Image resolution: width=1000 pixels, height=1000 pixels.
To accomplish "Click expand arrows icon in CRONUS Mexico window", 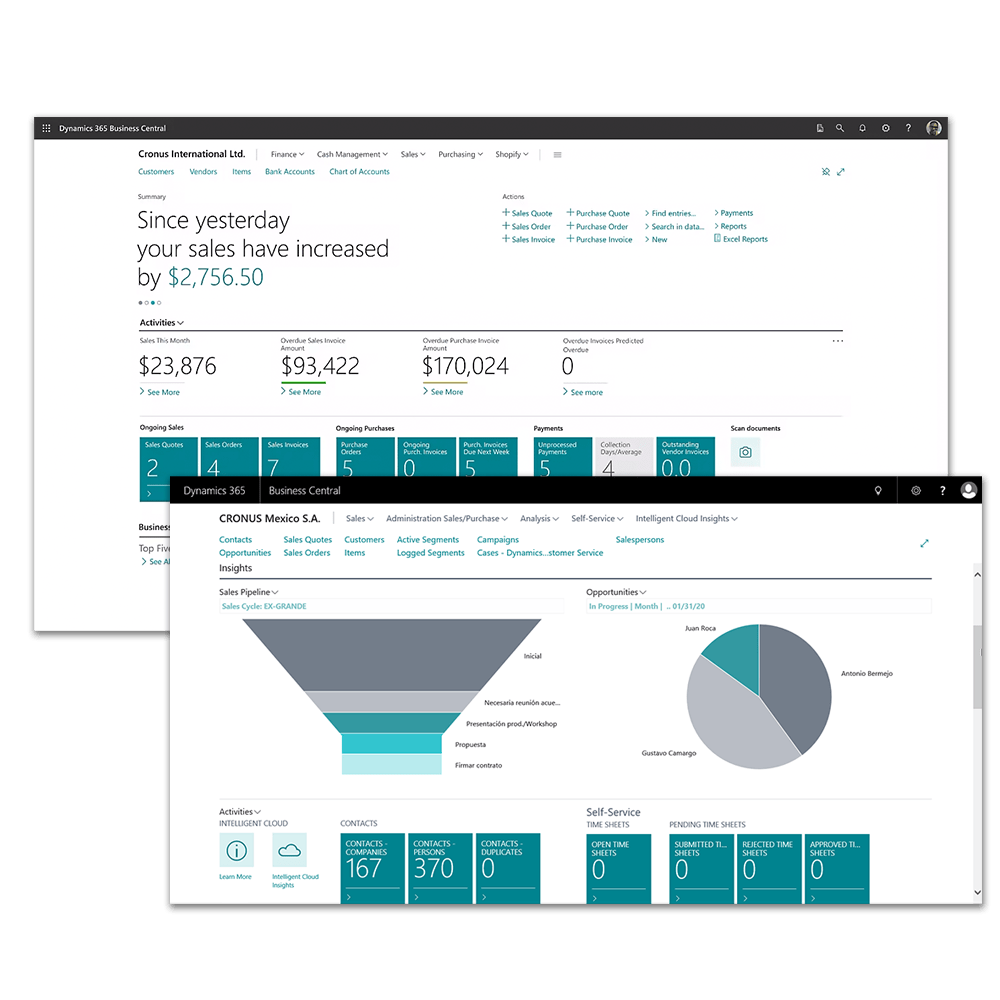I will [x=924, y=543].
